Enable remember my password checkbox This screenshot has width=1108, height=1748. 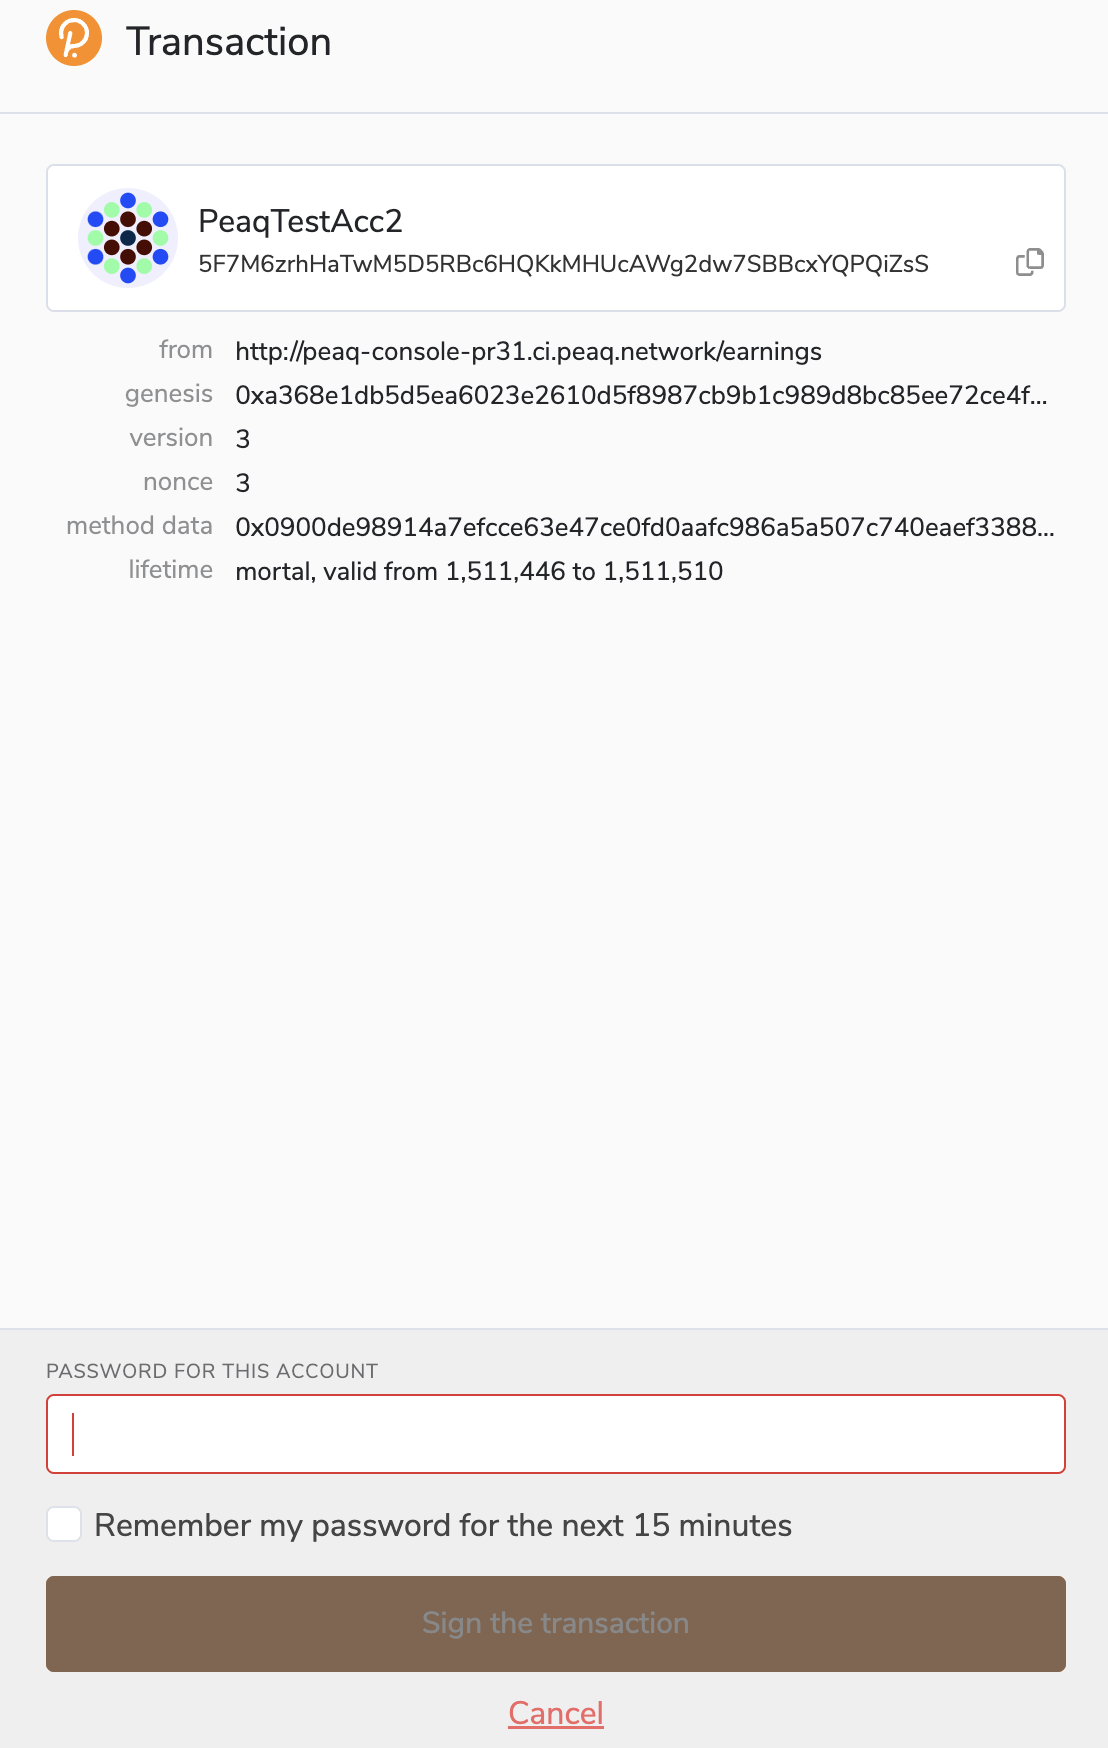pyautogui.click(x=64, y=1525)
